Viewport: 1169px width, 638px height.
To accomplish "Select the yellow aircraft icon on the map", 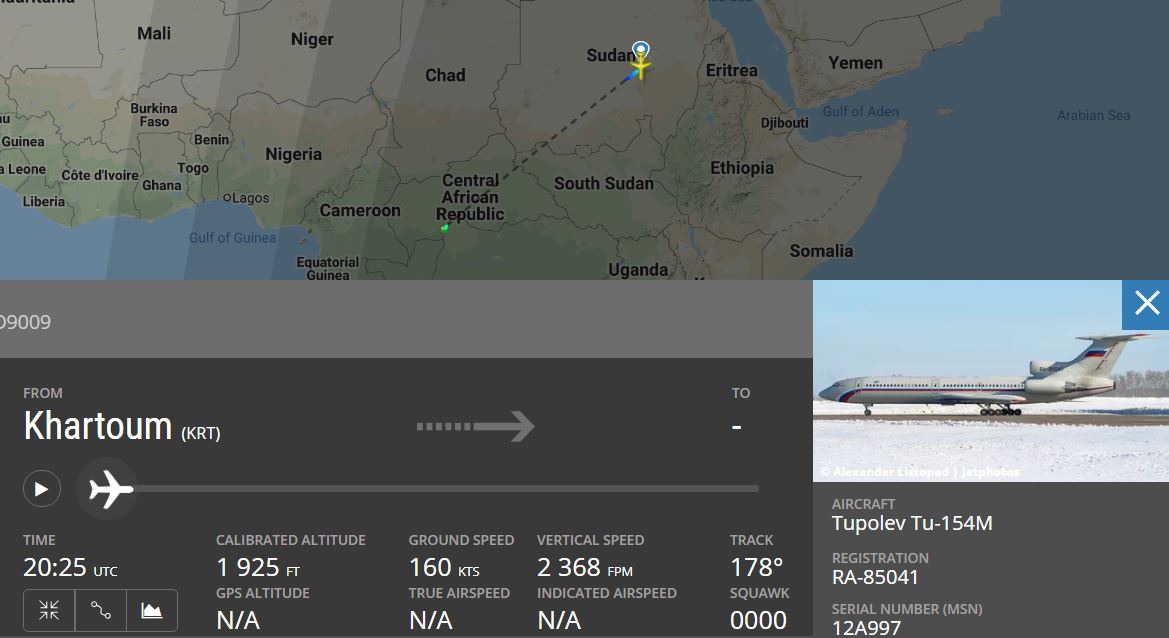I will click(x=640, y=68).
